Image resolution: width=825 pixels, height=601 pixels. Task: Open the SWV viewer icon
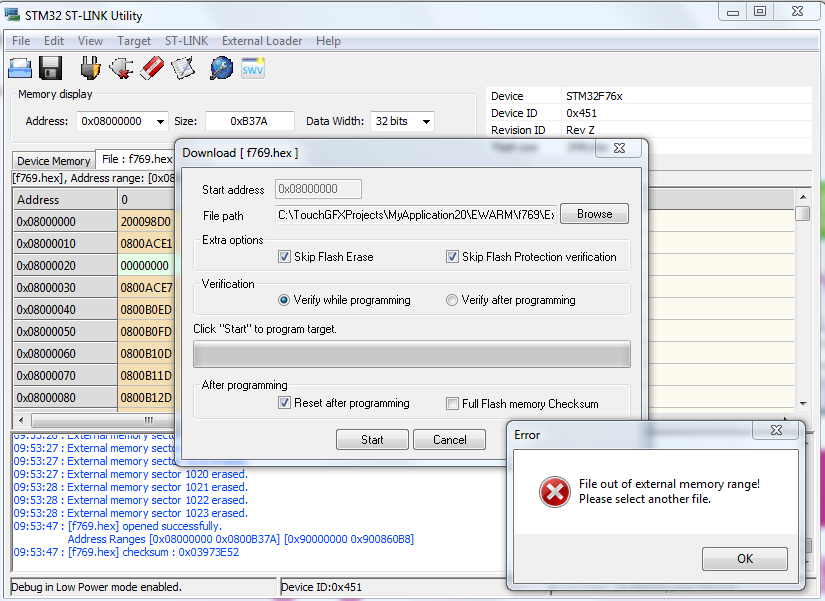(253, 68)
